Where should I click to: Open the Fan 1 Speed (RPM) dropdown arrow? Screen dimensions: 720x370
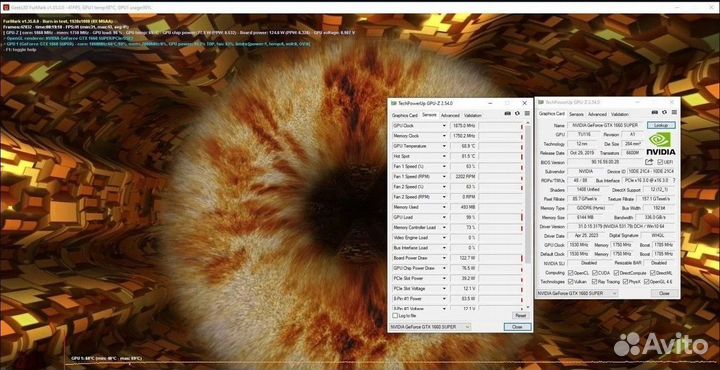444,176
